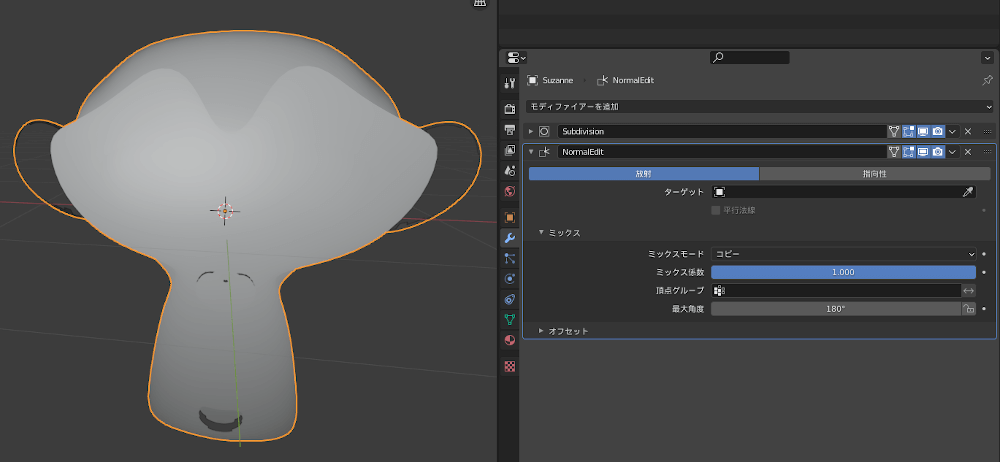This screenshot has width=1000, height=462.
Task: Pin the properties editor context
Action: pyautogui.click(x=987, y=80)
